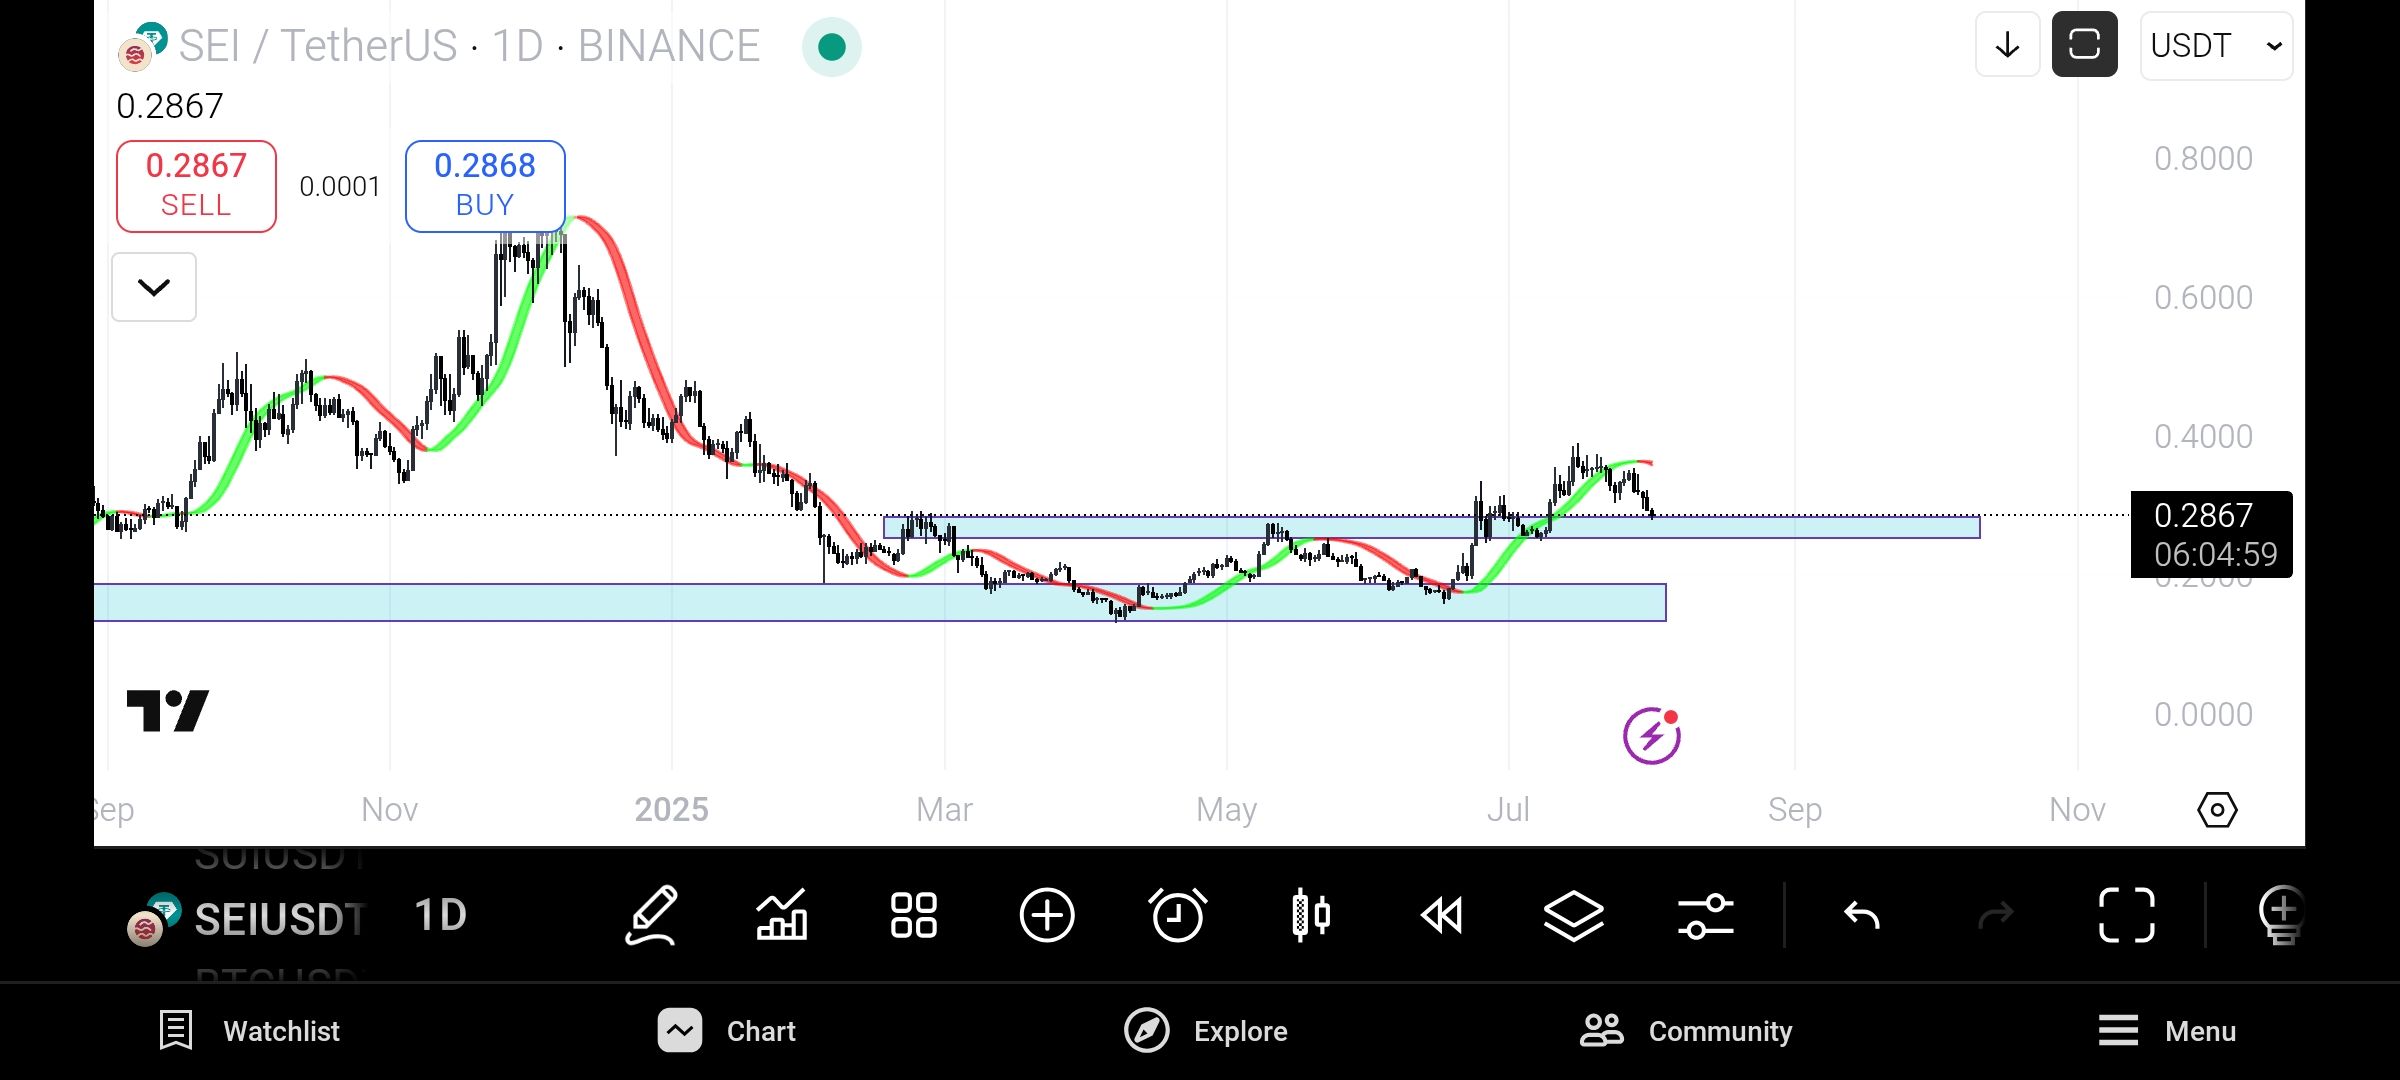
Task: Select the lower light blue support zone rectangle
Action: coord(880,602)
